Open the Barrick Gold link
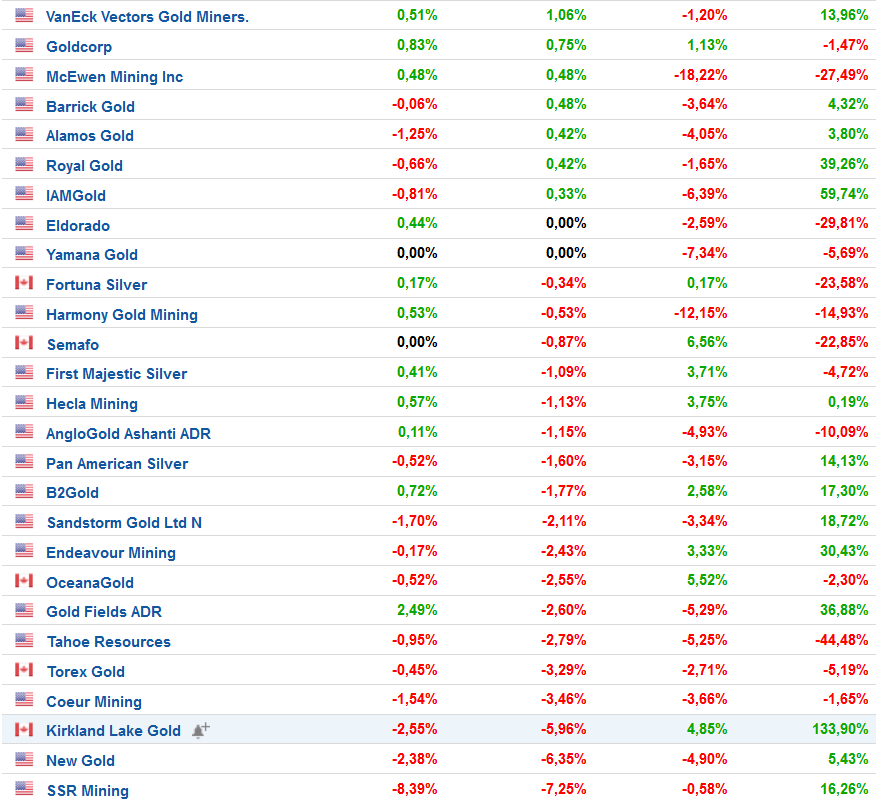The height and width of the screenshot is (804, 876). coord(91,106)
